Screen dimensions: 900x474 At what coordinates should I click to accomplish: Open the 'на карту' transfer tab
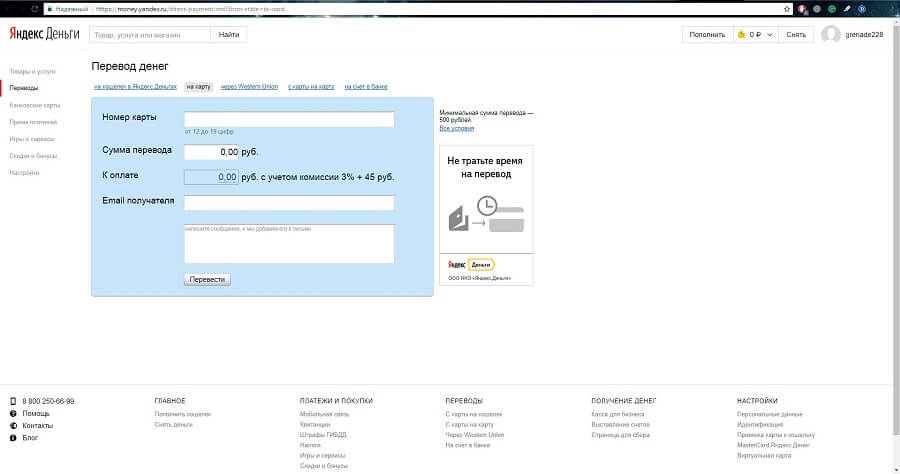pos(199,87)
